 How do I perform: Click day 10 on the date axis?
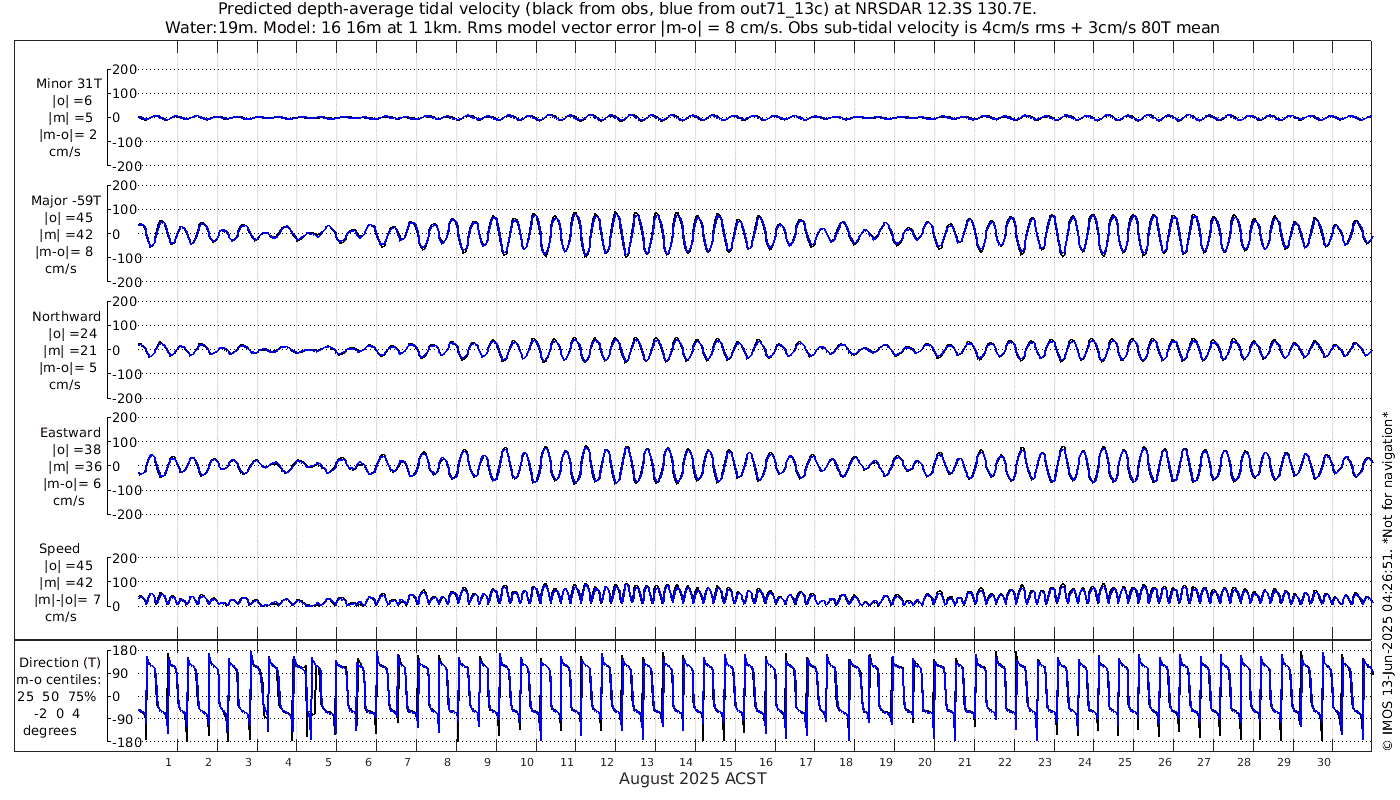(x=527, y=762)
